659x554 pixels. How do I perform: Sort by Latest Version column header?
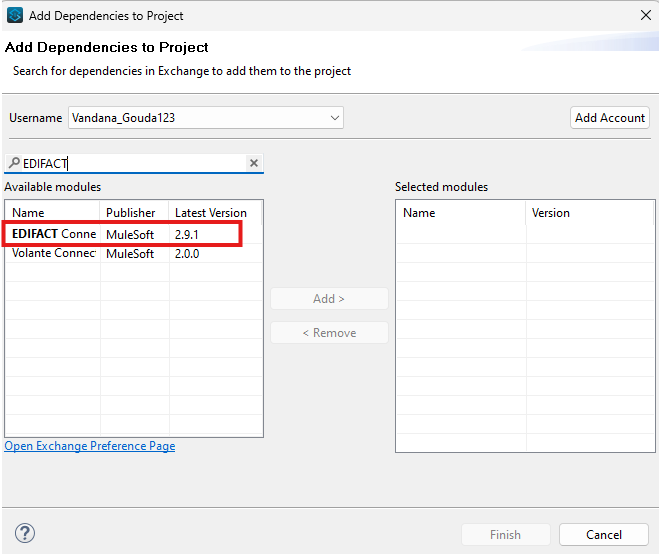coord(215,213)
